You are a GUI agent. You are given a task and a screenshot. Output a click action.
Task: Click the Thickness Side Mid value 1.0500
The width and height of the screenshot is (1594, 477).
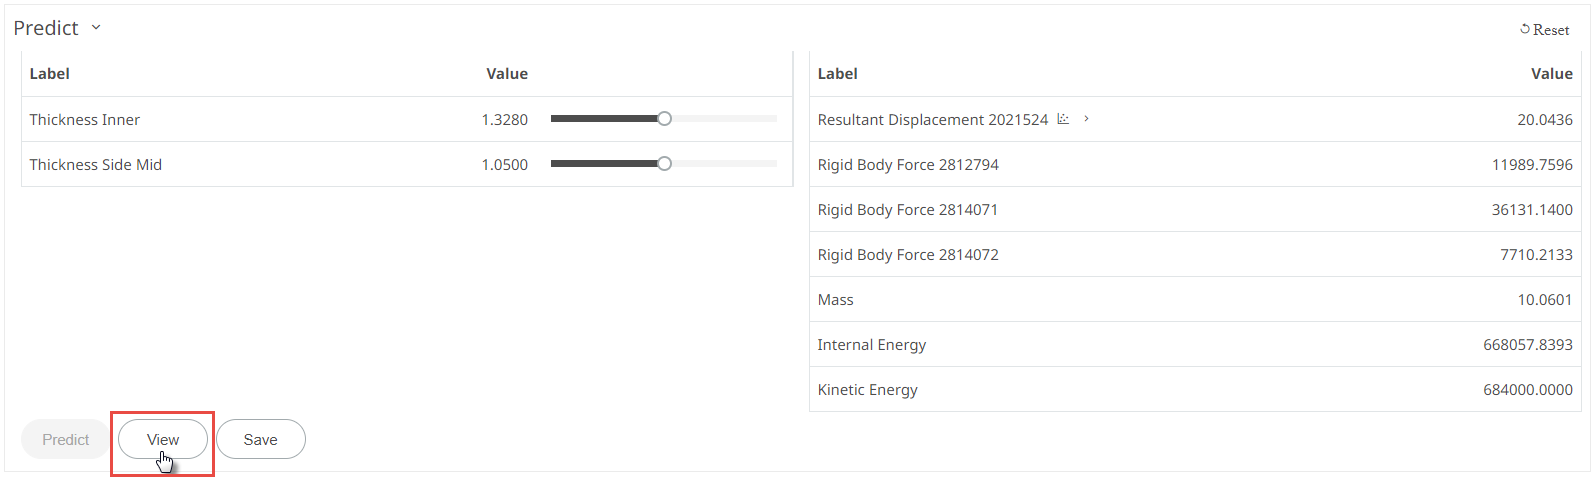[504, 165]
